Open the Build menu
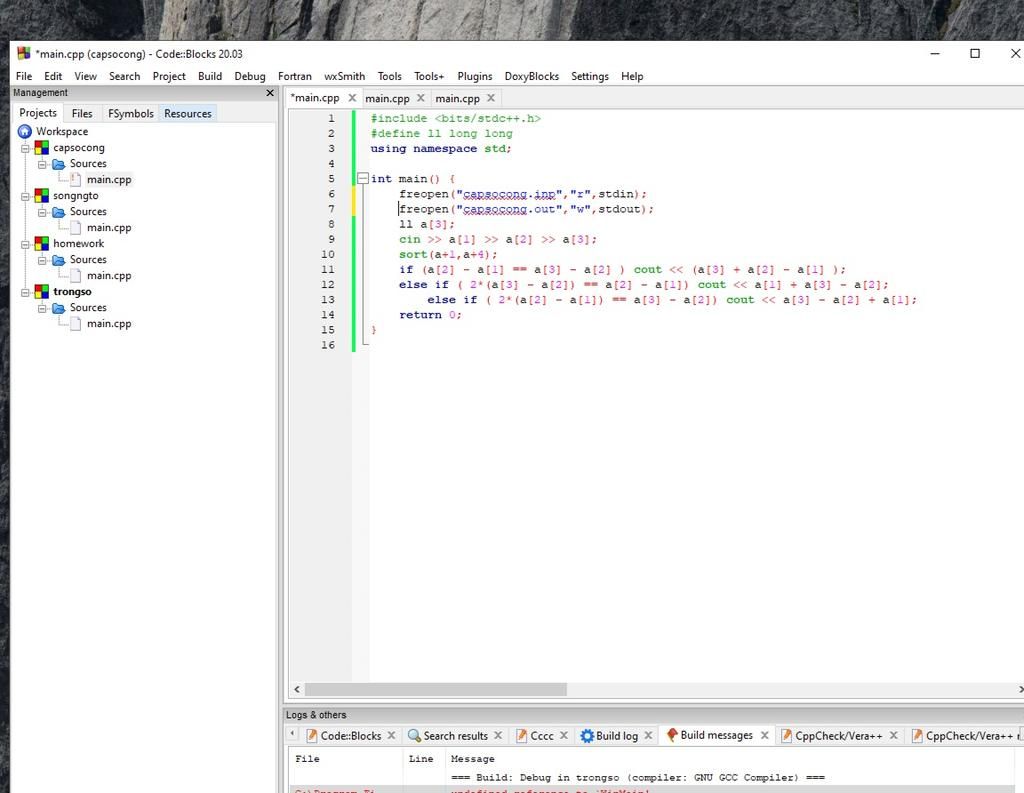The height and width of the screenshot is (793, 1024). point(210,76)
